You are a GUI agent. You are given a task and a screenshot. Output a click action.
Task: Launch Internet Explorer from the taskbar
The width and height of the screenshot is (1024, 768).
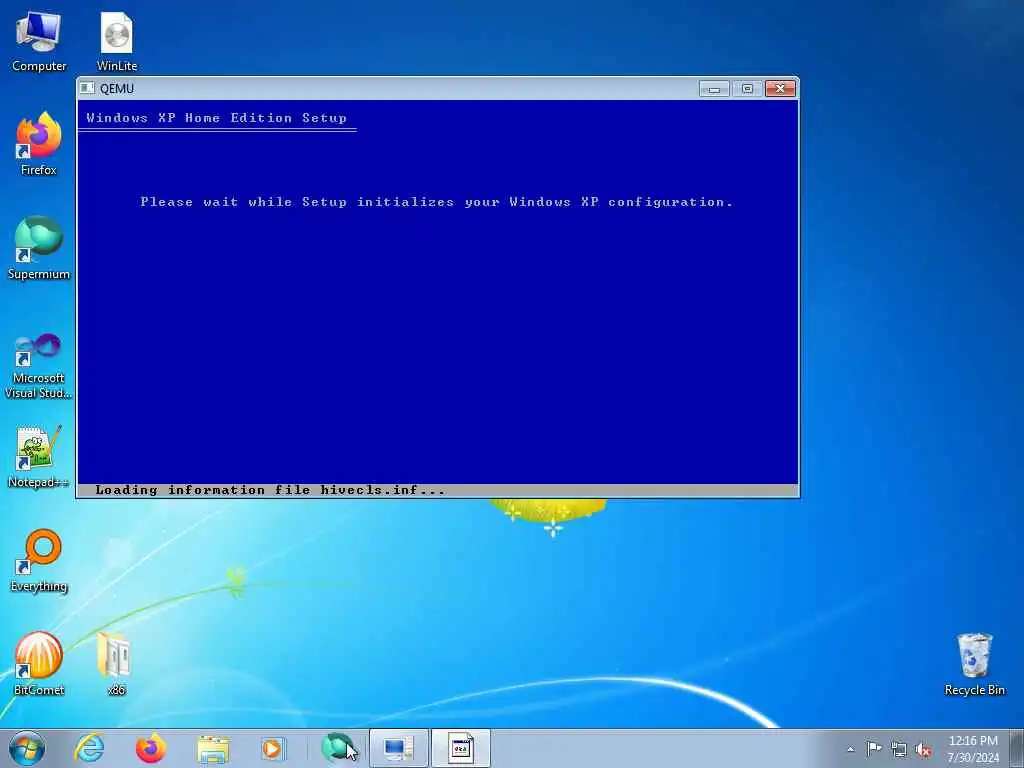point(89,748)
